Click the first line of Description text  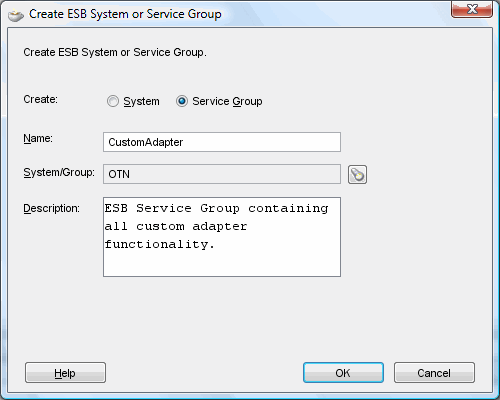click(216, 208)
